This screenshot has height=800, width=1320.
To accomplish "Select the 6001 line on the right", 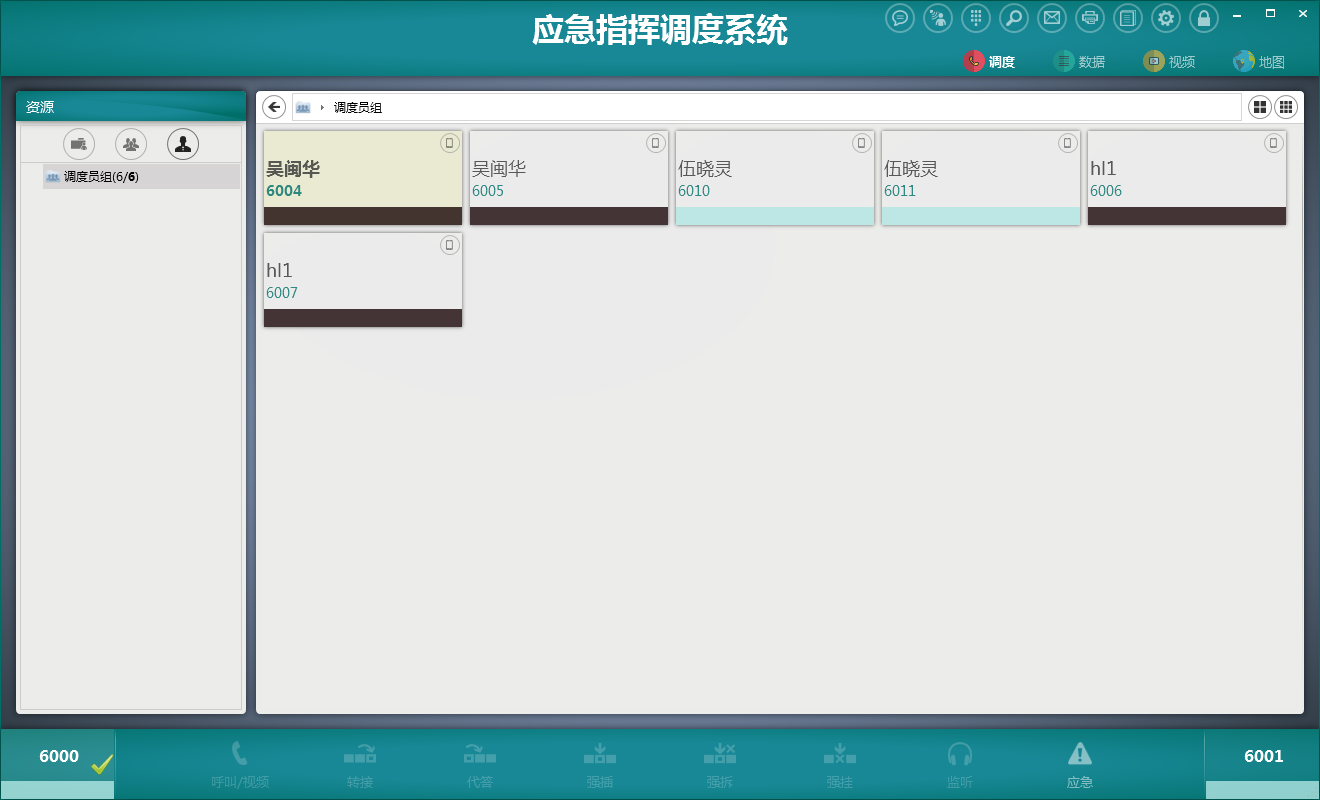I will pyautogui.click(x=1262, y=757).
